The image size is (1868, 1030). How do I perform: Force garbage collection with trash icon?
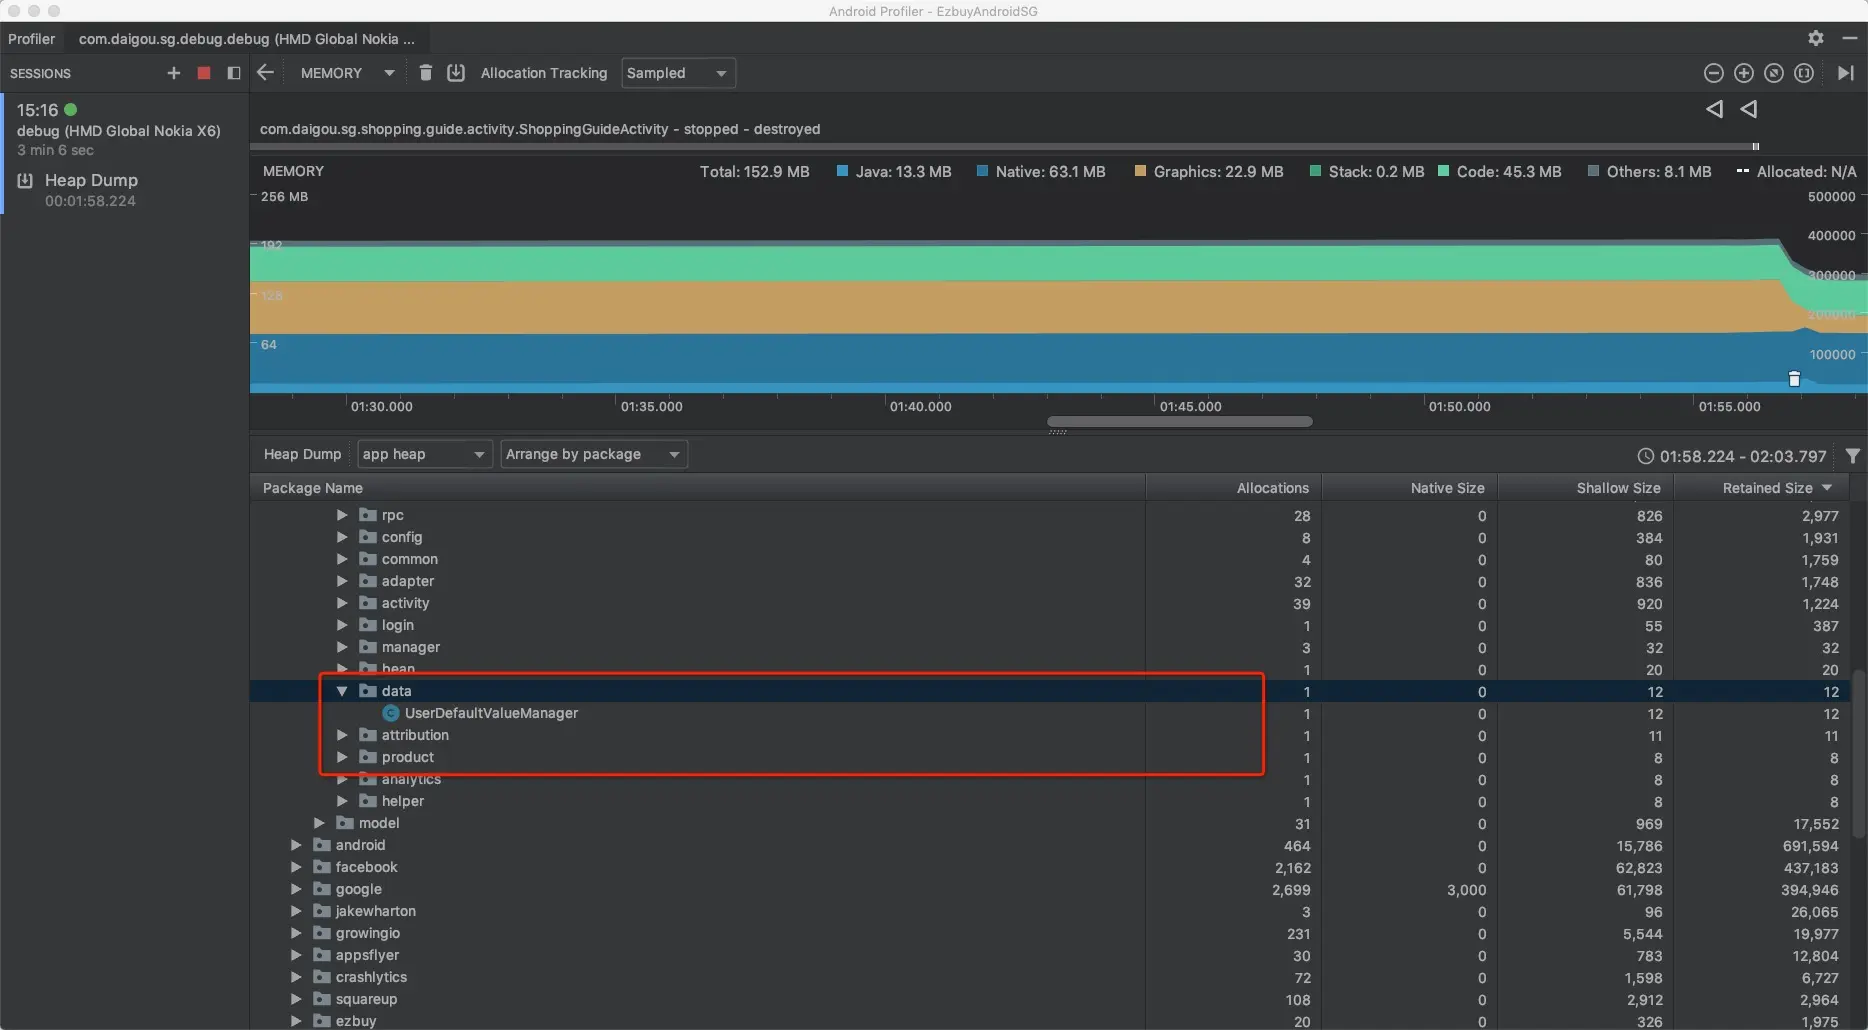pos(425,73)
